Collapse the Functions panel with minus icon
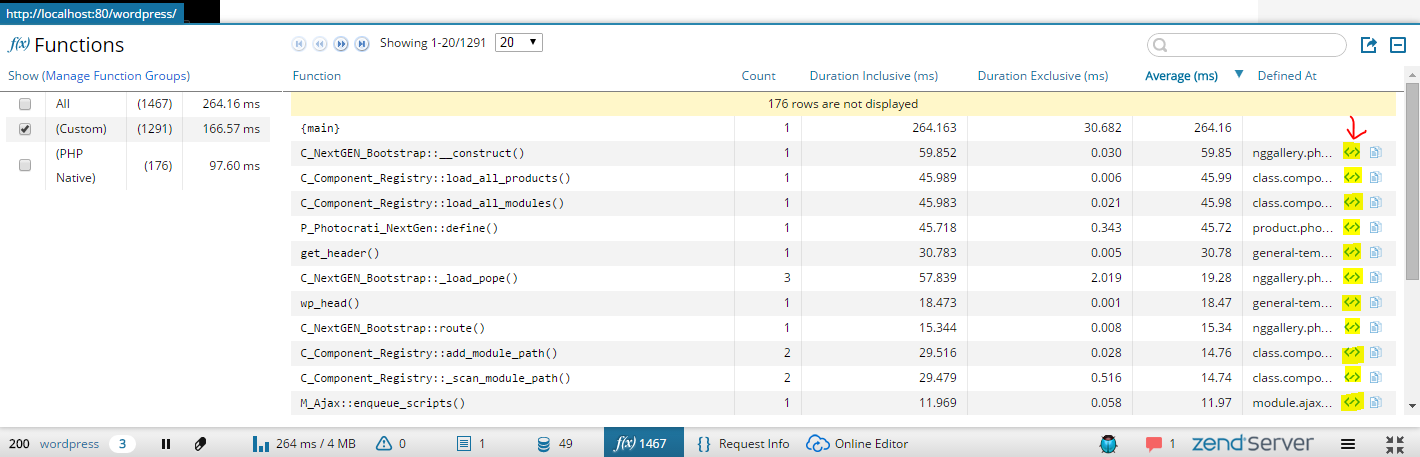Screen dimensions: 1420x457 [x=1398, y=45]
